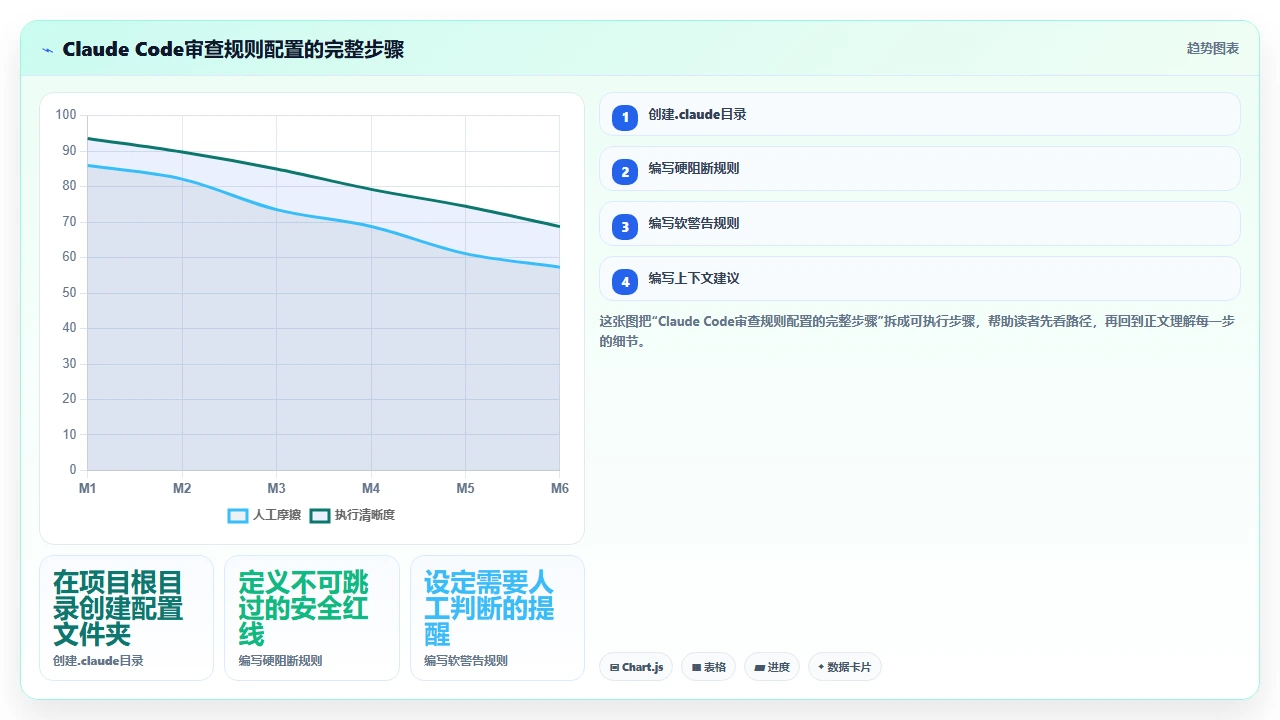Toggle the 人工摩擦 legend color box

238,515
